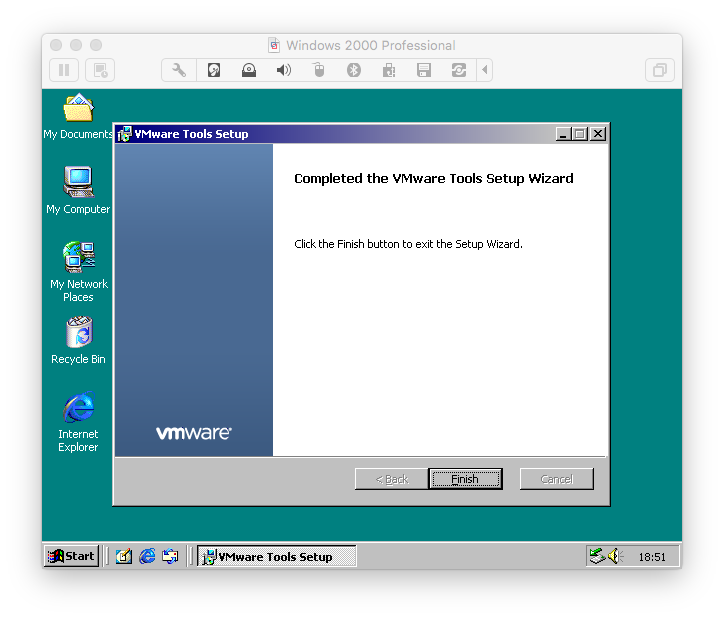Click the disabled Back button
The height and width of the screenshot is (619, 724).
392,479
